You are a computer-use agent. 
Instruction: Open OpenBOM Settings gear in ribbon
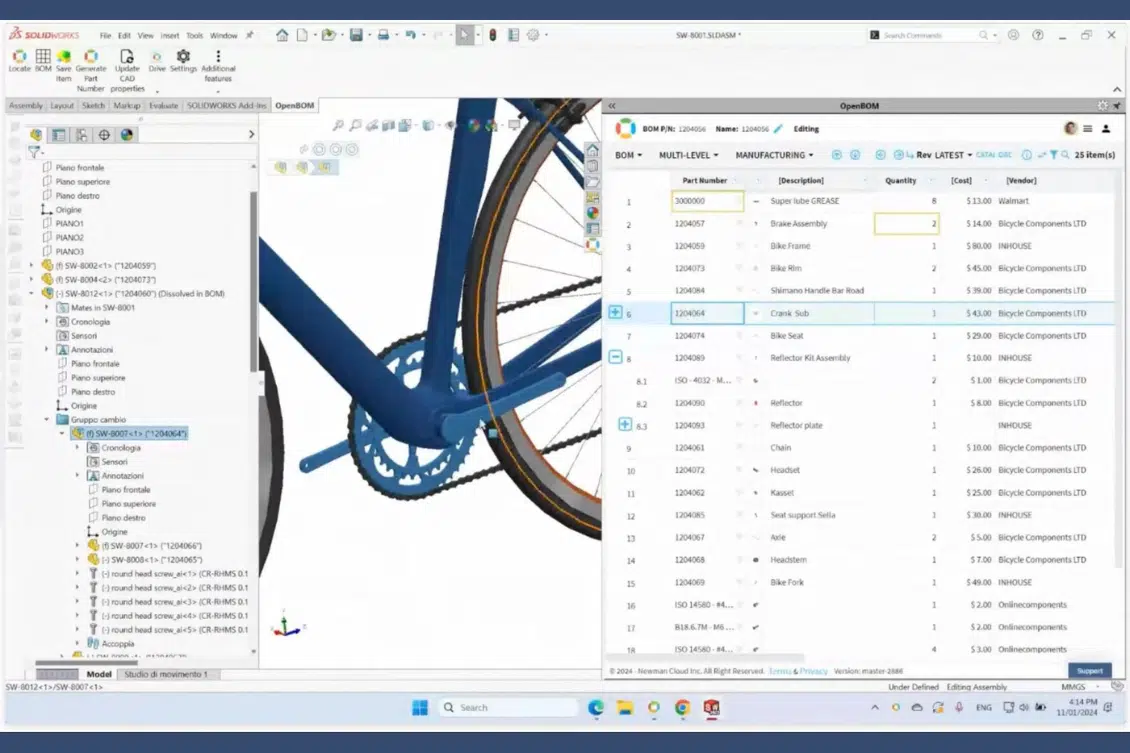pyautogui.click(x=183, y=56)
